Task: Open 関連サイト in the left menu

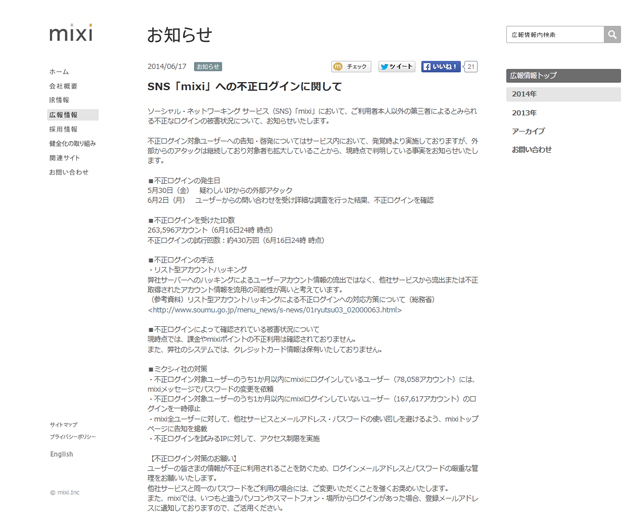Action: pyautogui.click(x=64, y=158)
